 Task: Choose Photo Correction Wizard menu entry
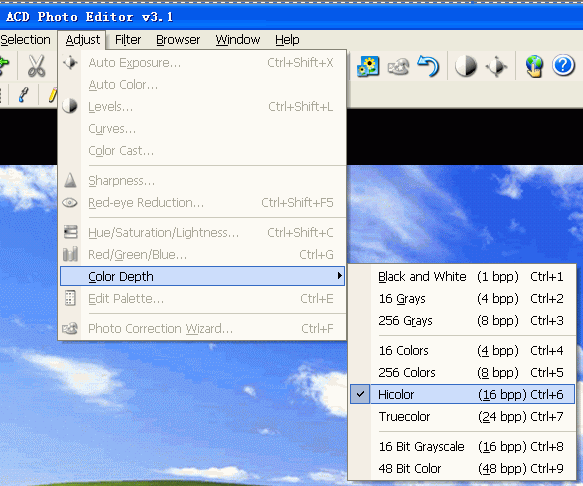coord(203,328)
